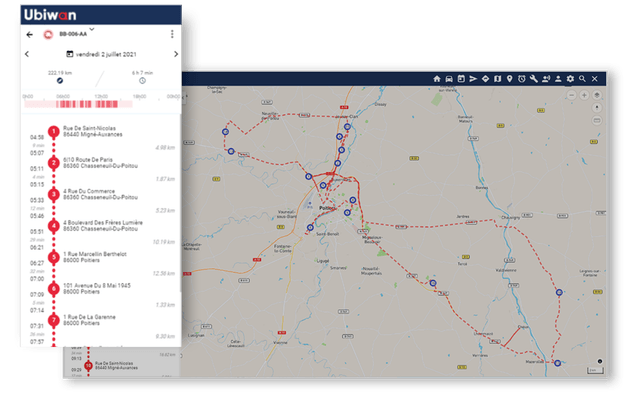Select stop 4 marker Boulevard Des Frères Lumière
633x400 pixels.
(x=54, y=226)
